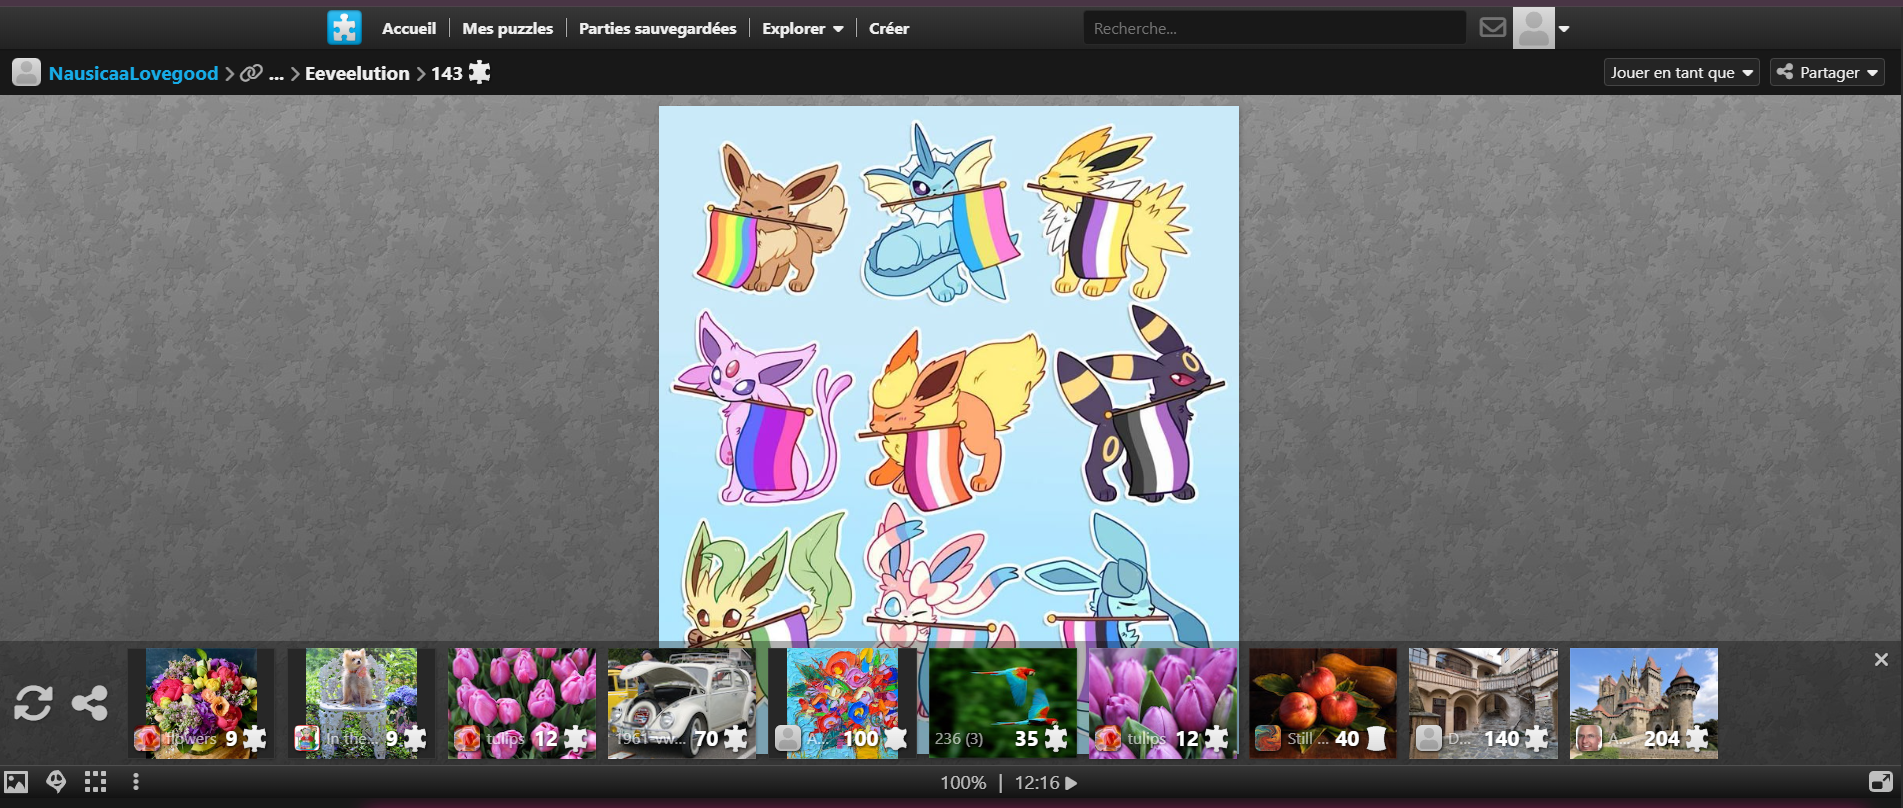
Task: Refresh the suggested puzzles strip
Action: tap(33, 703)
